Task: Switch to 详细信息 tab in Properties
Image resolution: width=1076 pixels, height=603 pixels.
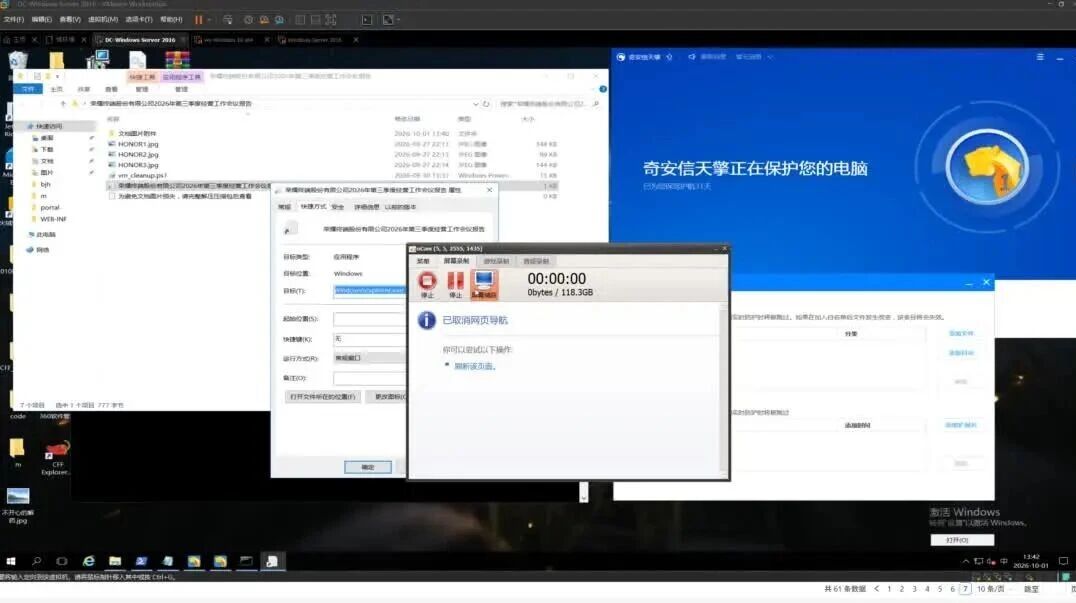Action: [x=366, y=206]
